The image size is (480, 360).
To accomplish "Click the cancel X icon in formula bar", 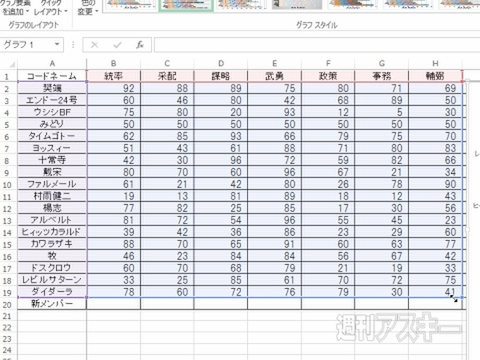I will click(x=95, y=45).
